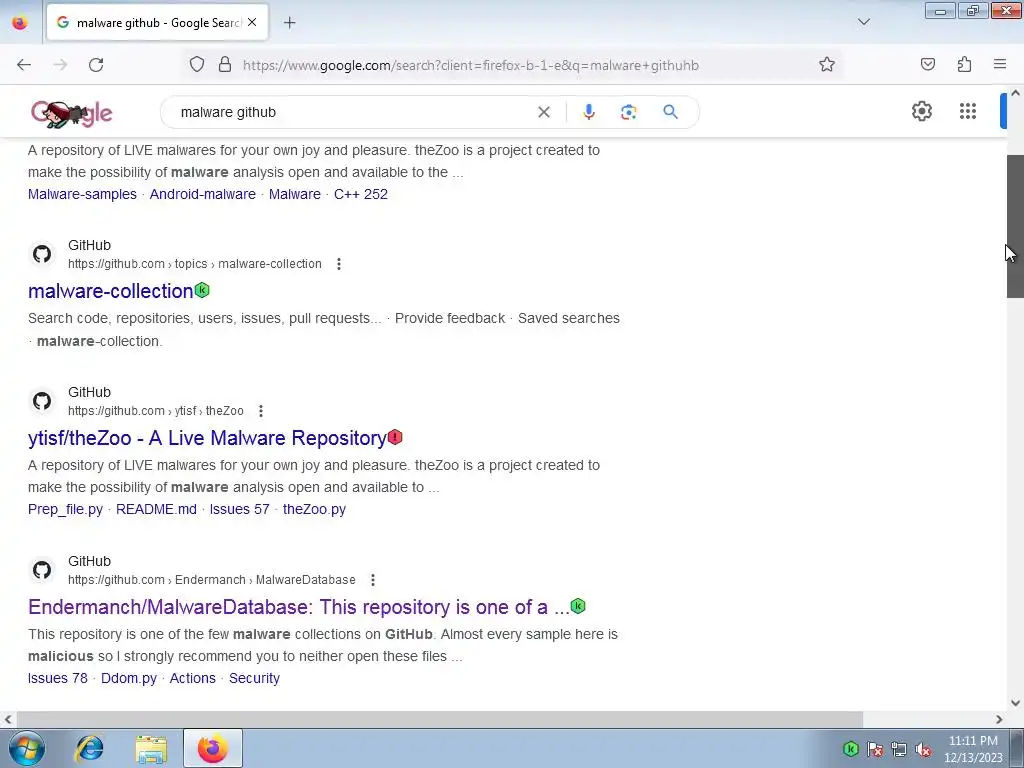The height and width of the screenshot is (768, 1024).
Task: Close the malware github search tab
Action: (x=252, y=22)
